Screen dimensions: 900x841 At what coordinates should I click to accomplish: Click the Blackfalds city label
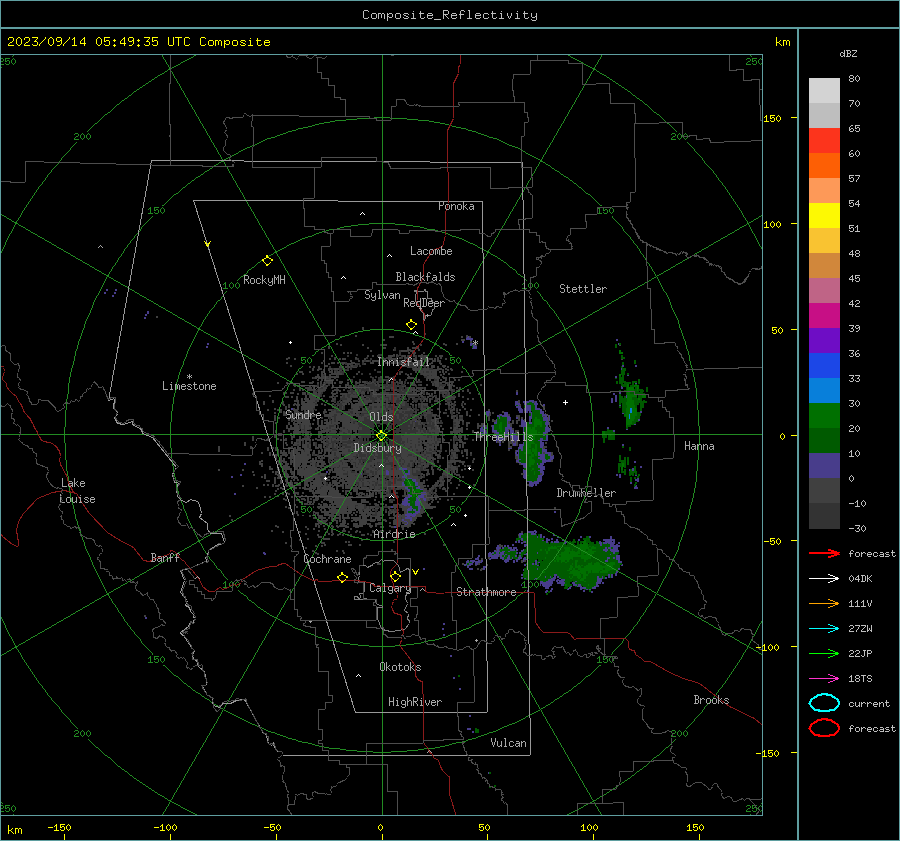click(425, 277)
